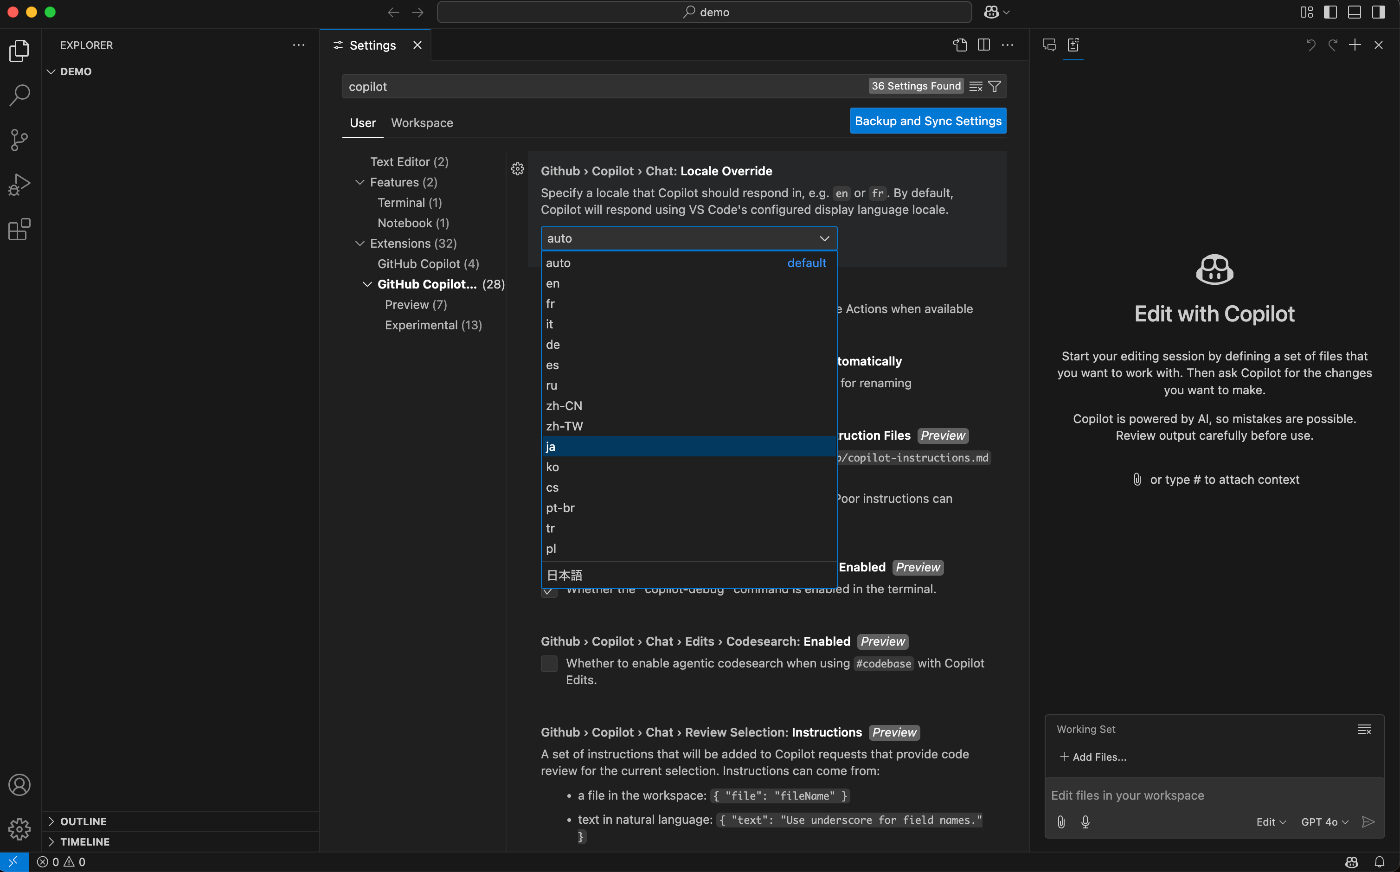The image size is (1400, 872).
Task: Choose 'pt-br' from the locale list
Action: pos(689,508)
